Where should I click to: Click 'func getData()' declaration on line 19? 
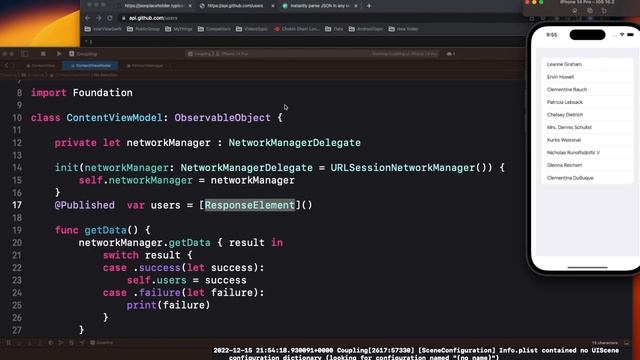pyautogui.click(x=97, y=230)
